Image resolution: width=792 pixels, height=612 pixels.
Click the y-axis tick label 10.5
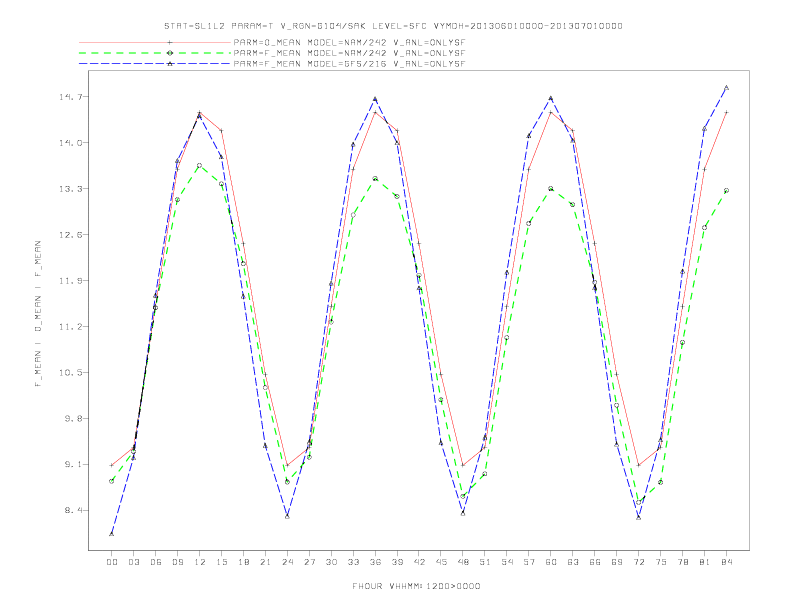69,373
